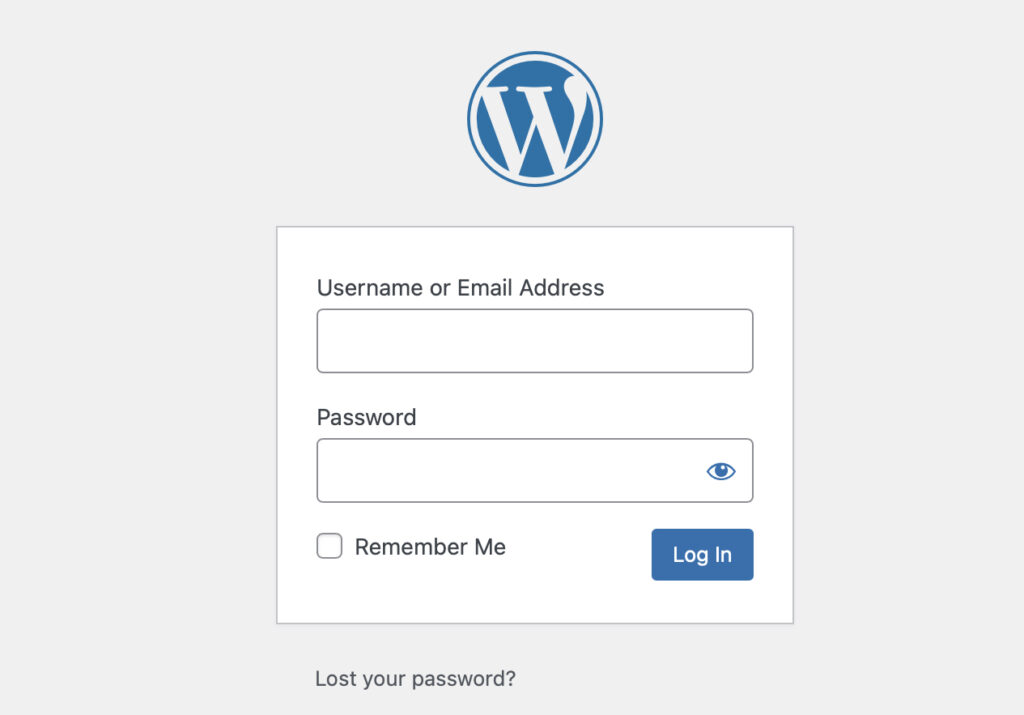
Task: Enable the Remember Me checkbox
Action: tap(329, 546)
